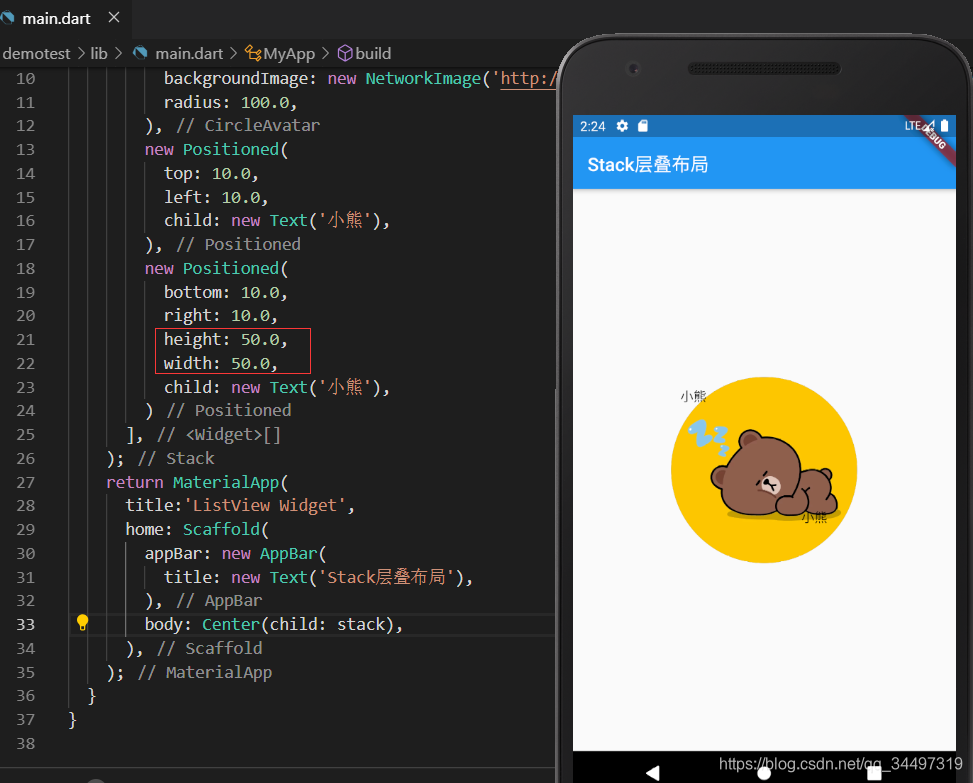Open the lightbulb quick-fix on line 33

coord(82,623)
